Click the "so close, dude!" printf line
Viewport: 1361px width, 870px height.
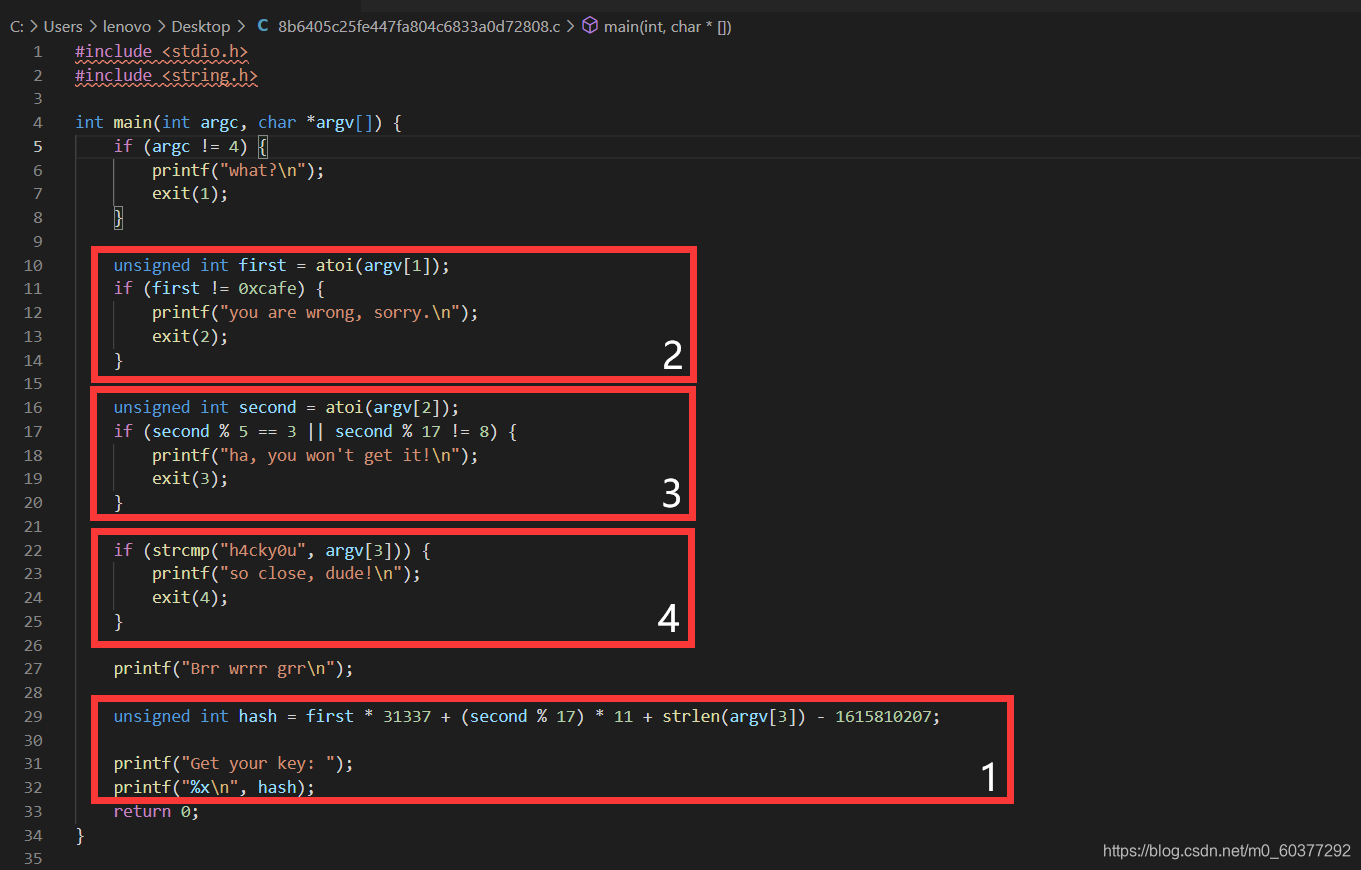point(287,573)
